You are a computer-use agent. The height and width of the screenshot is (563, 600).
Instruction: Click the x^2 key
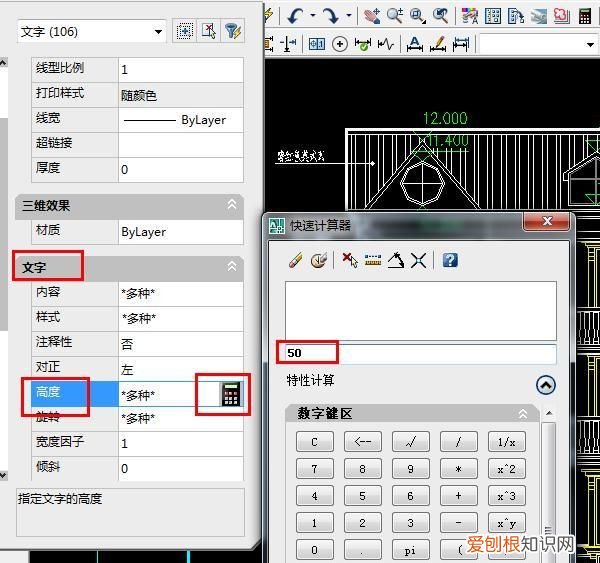coord(506,469)
